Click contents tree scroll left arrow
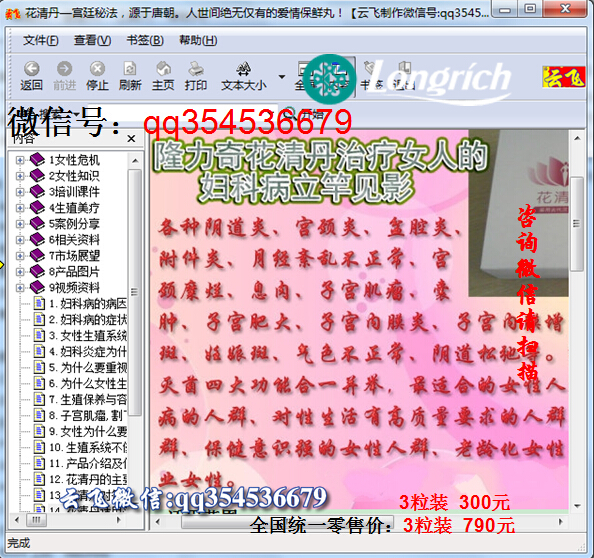 point(17,520)
